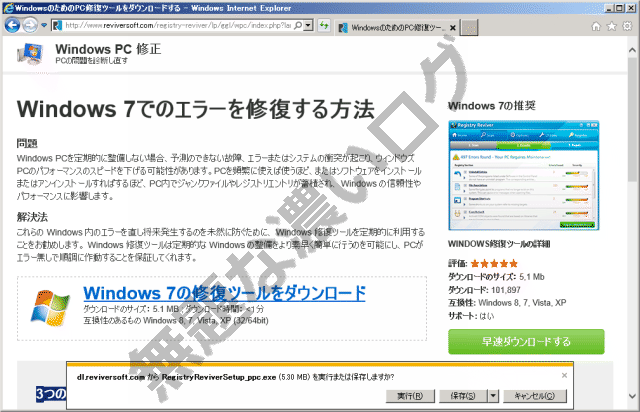Expand the address bar autocomplete dropdown

click(309, 25)
